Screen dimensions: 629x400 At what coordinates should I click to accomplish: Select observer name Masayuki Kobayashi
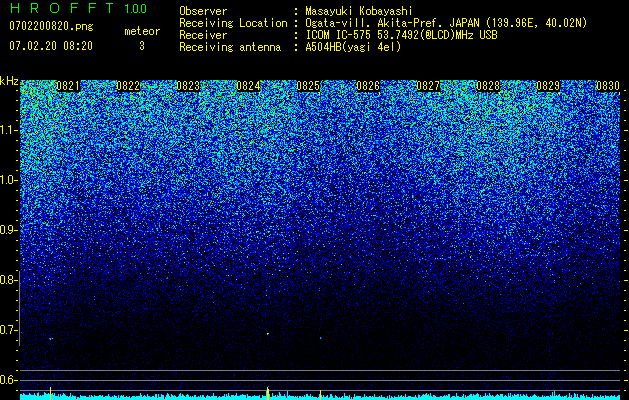pos(359,11)
